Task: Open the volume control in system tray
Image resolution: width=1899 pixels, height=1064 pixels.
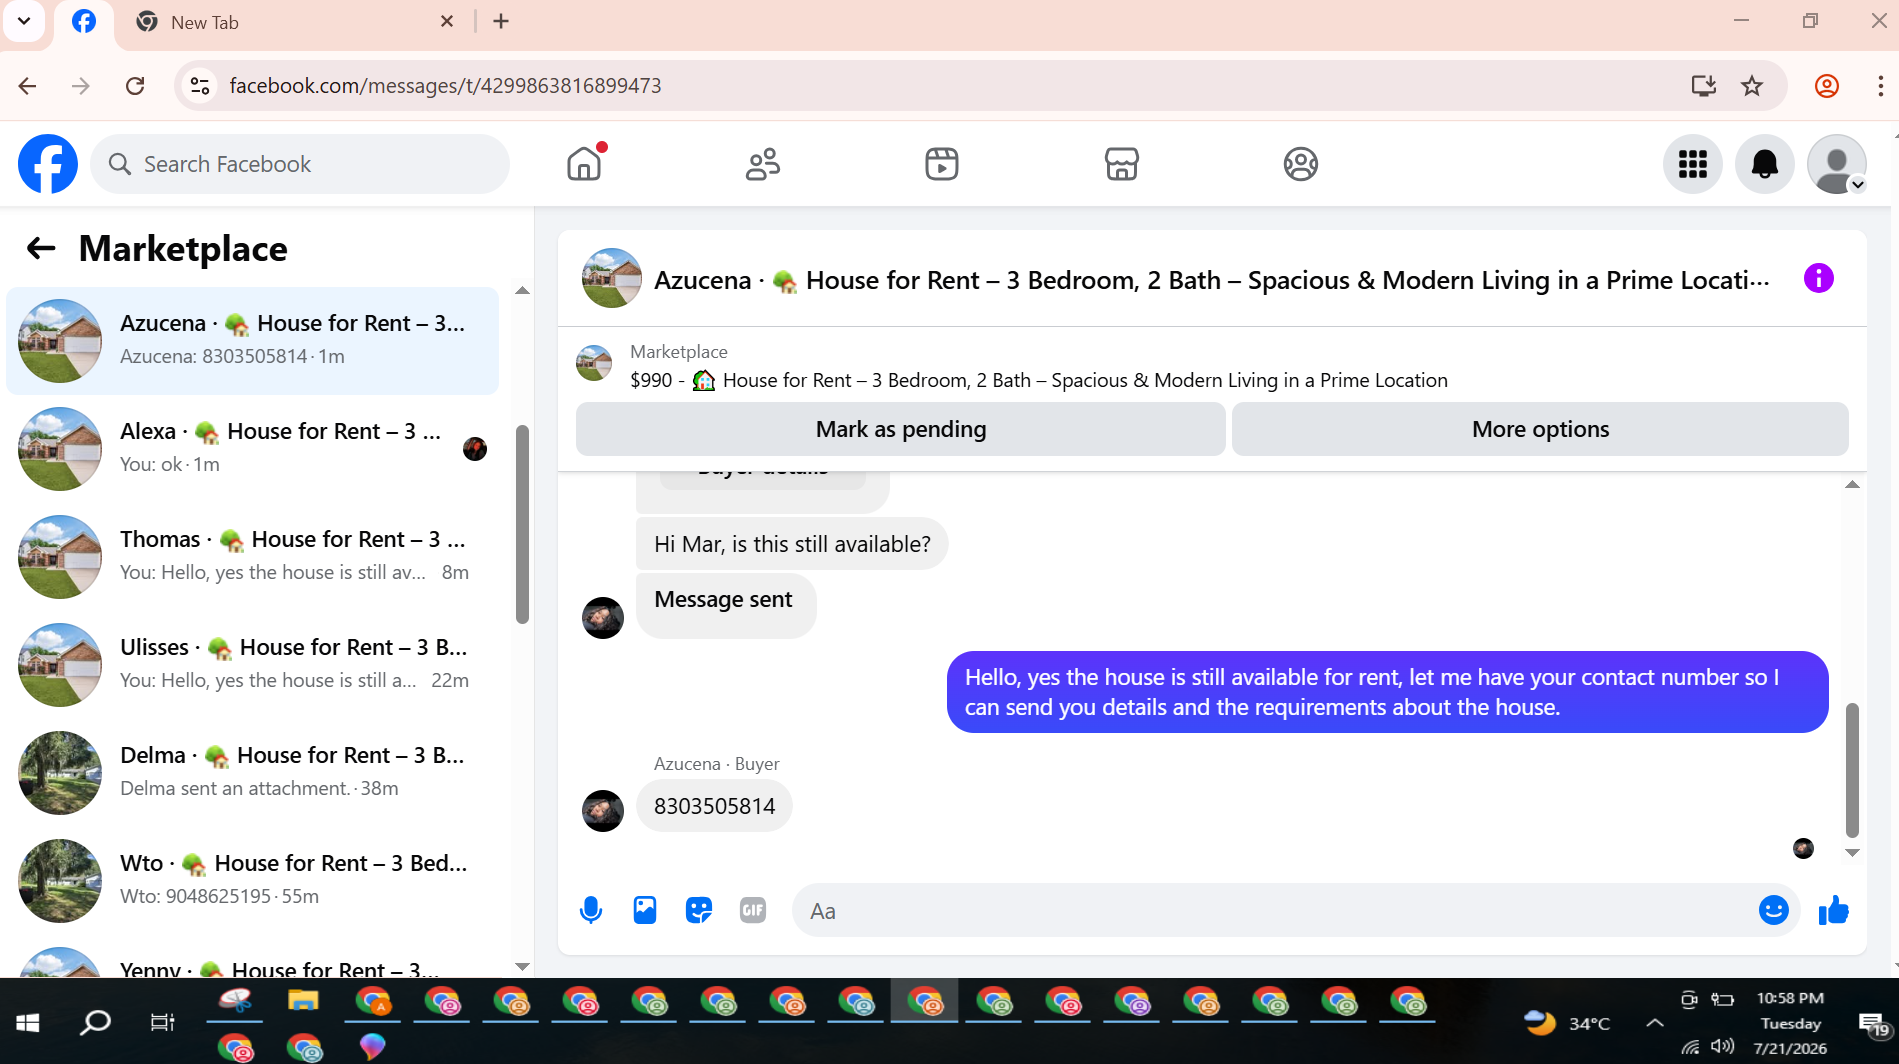Action: [x=1722, y=1046]
